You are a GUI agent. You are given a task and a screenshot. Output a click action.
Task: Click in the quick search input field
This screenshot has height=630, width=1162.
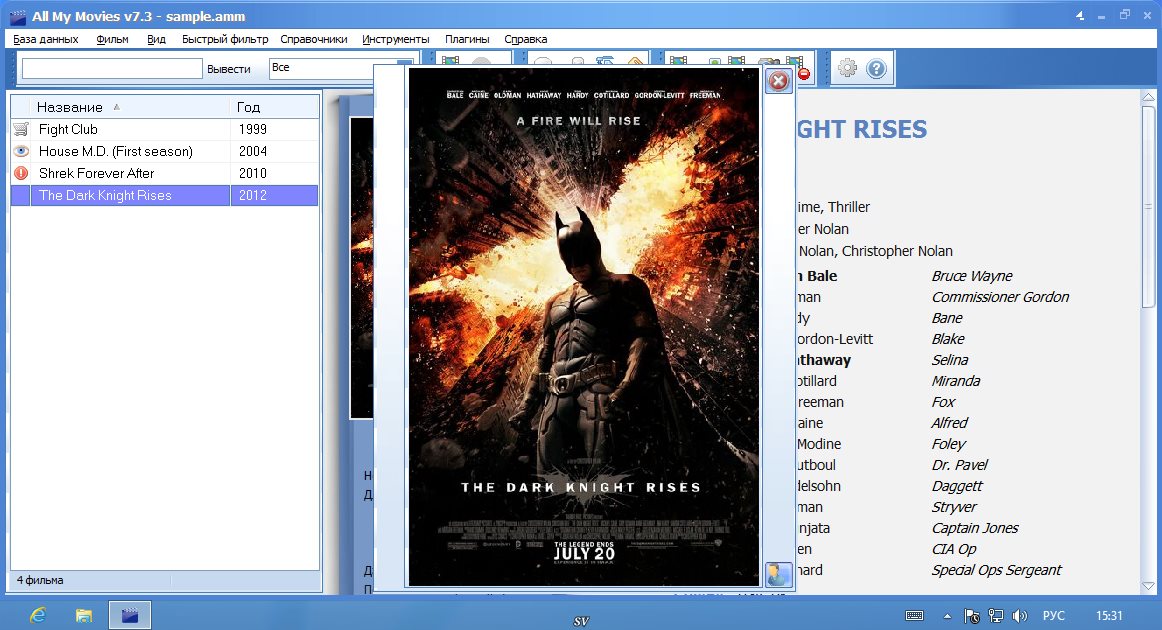112,69
